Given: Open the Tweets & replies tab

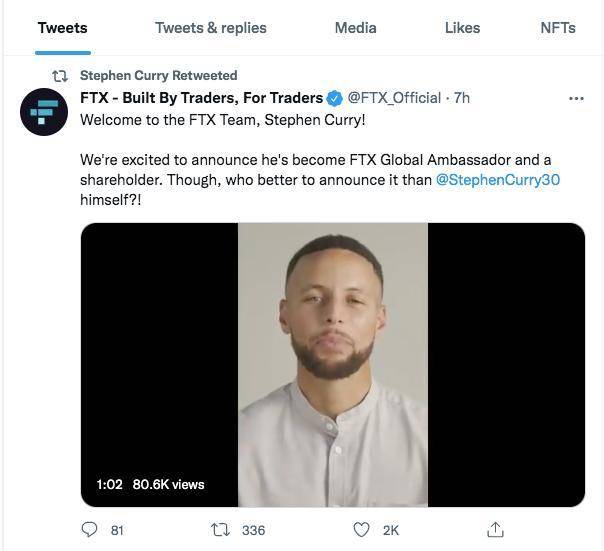Looking at the screenshot, I should (210, 28).
